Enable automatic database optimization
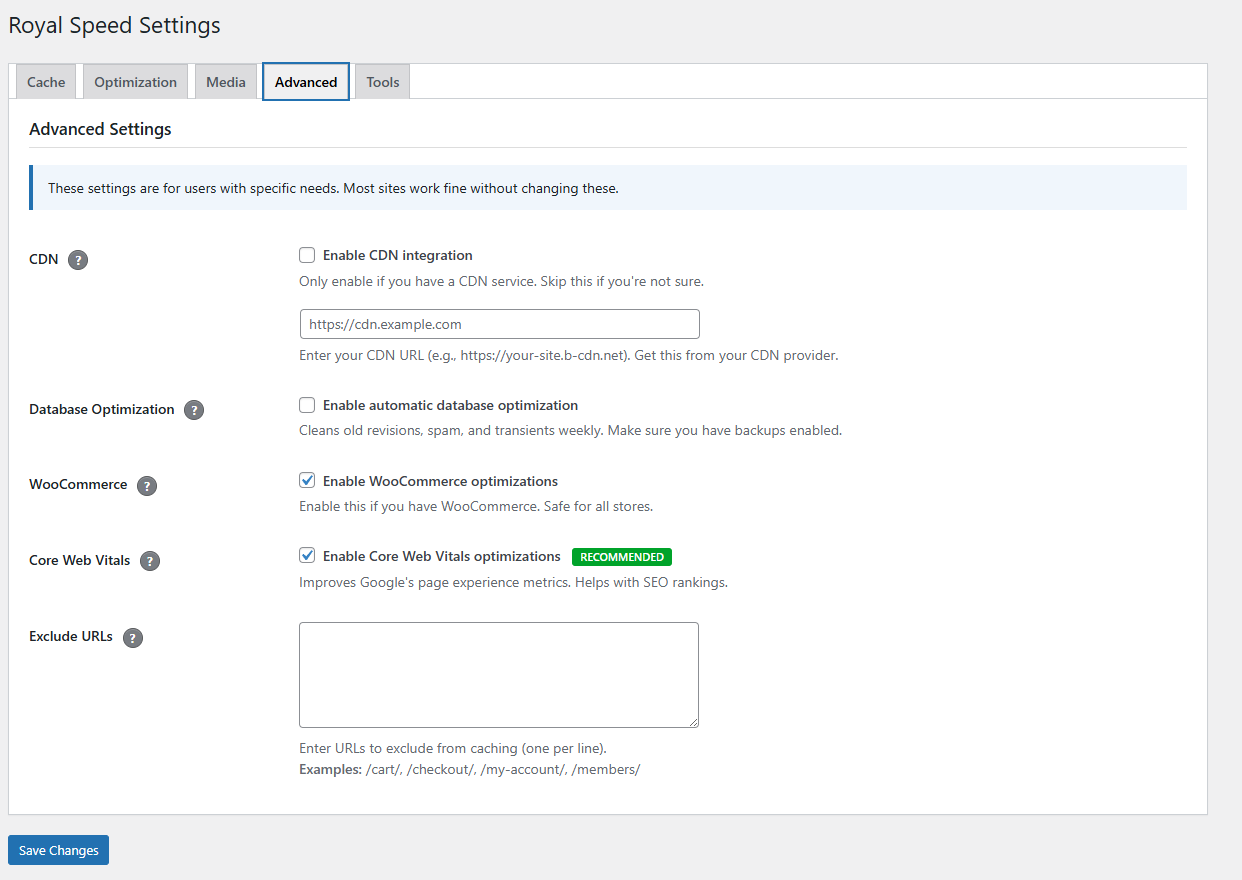Viewport: 1242px width, 880px height. tap(307, 404)
